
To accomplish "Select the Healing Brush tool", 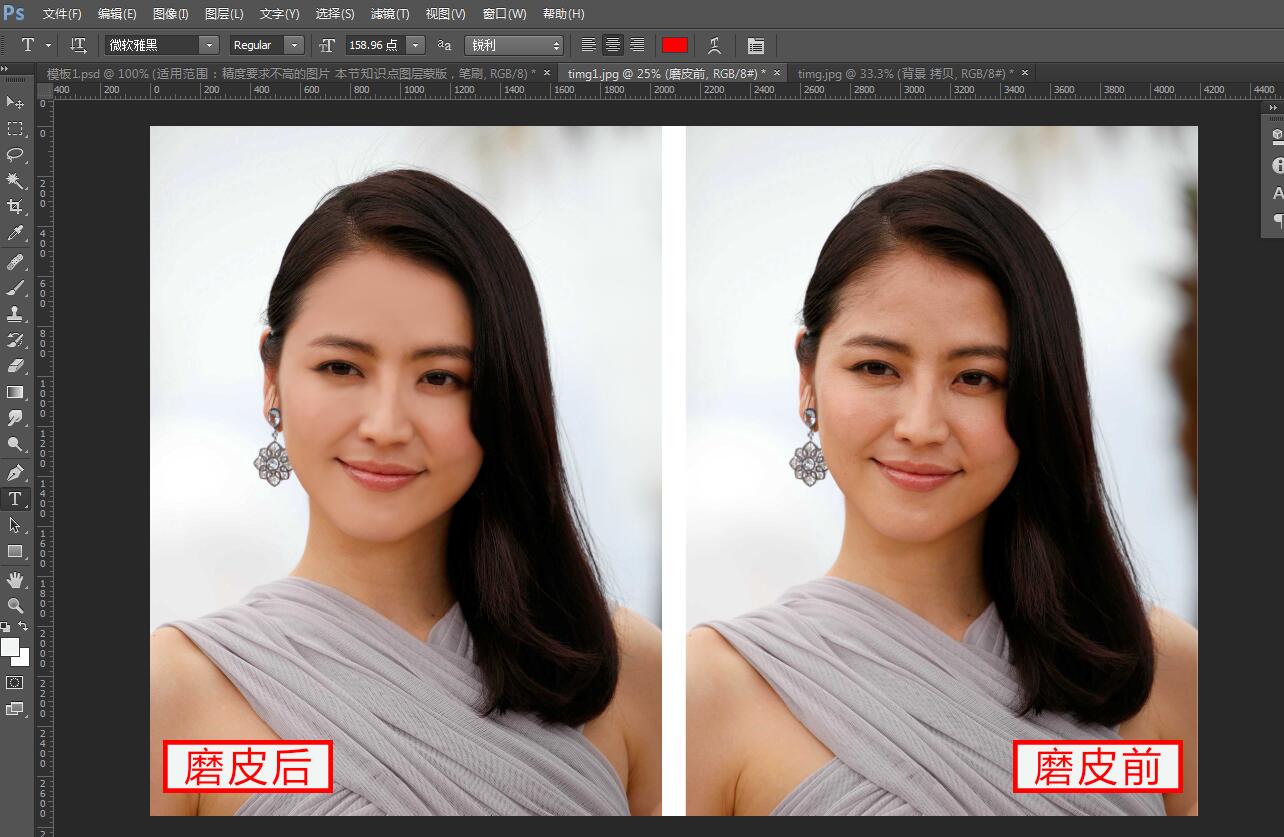I will [x=15, y=262].
